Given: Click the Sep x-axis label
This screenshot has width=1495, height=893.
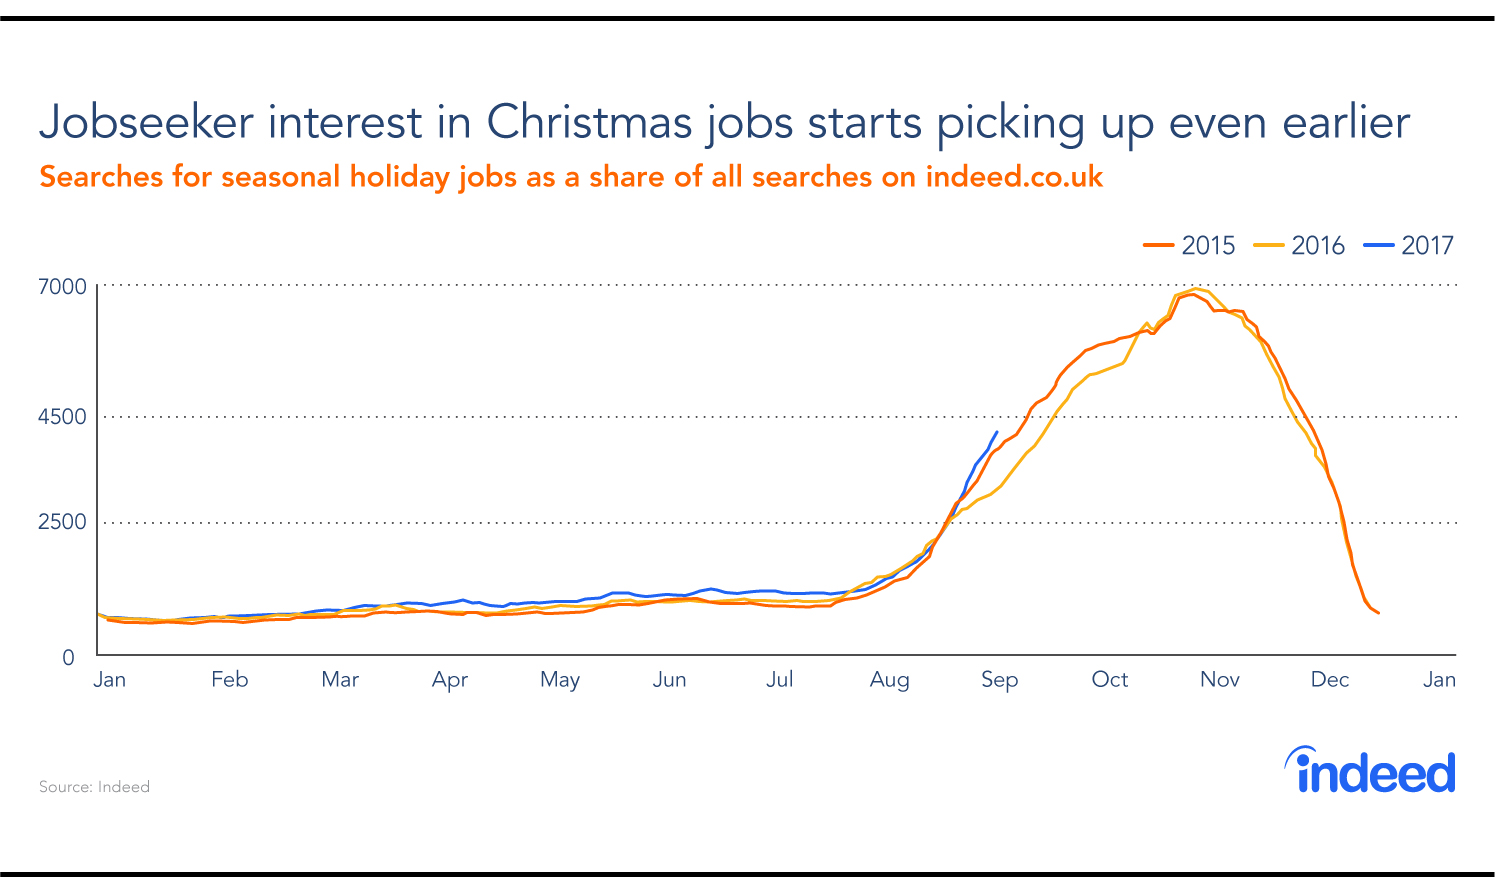Looking at the screenshot, I should [x=999, y=680].
